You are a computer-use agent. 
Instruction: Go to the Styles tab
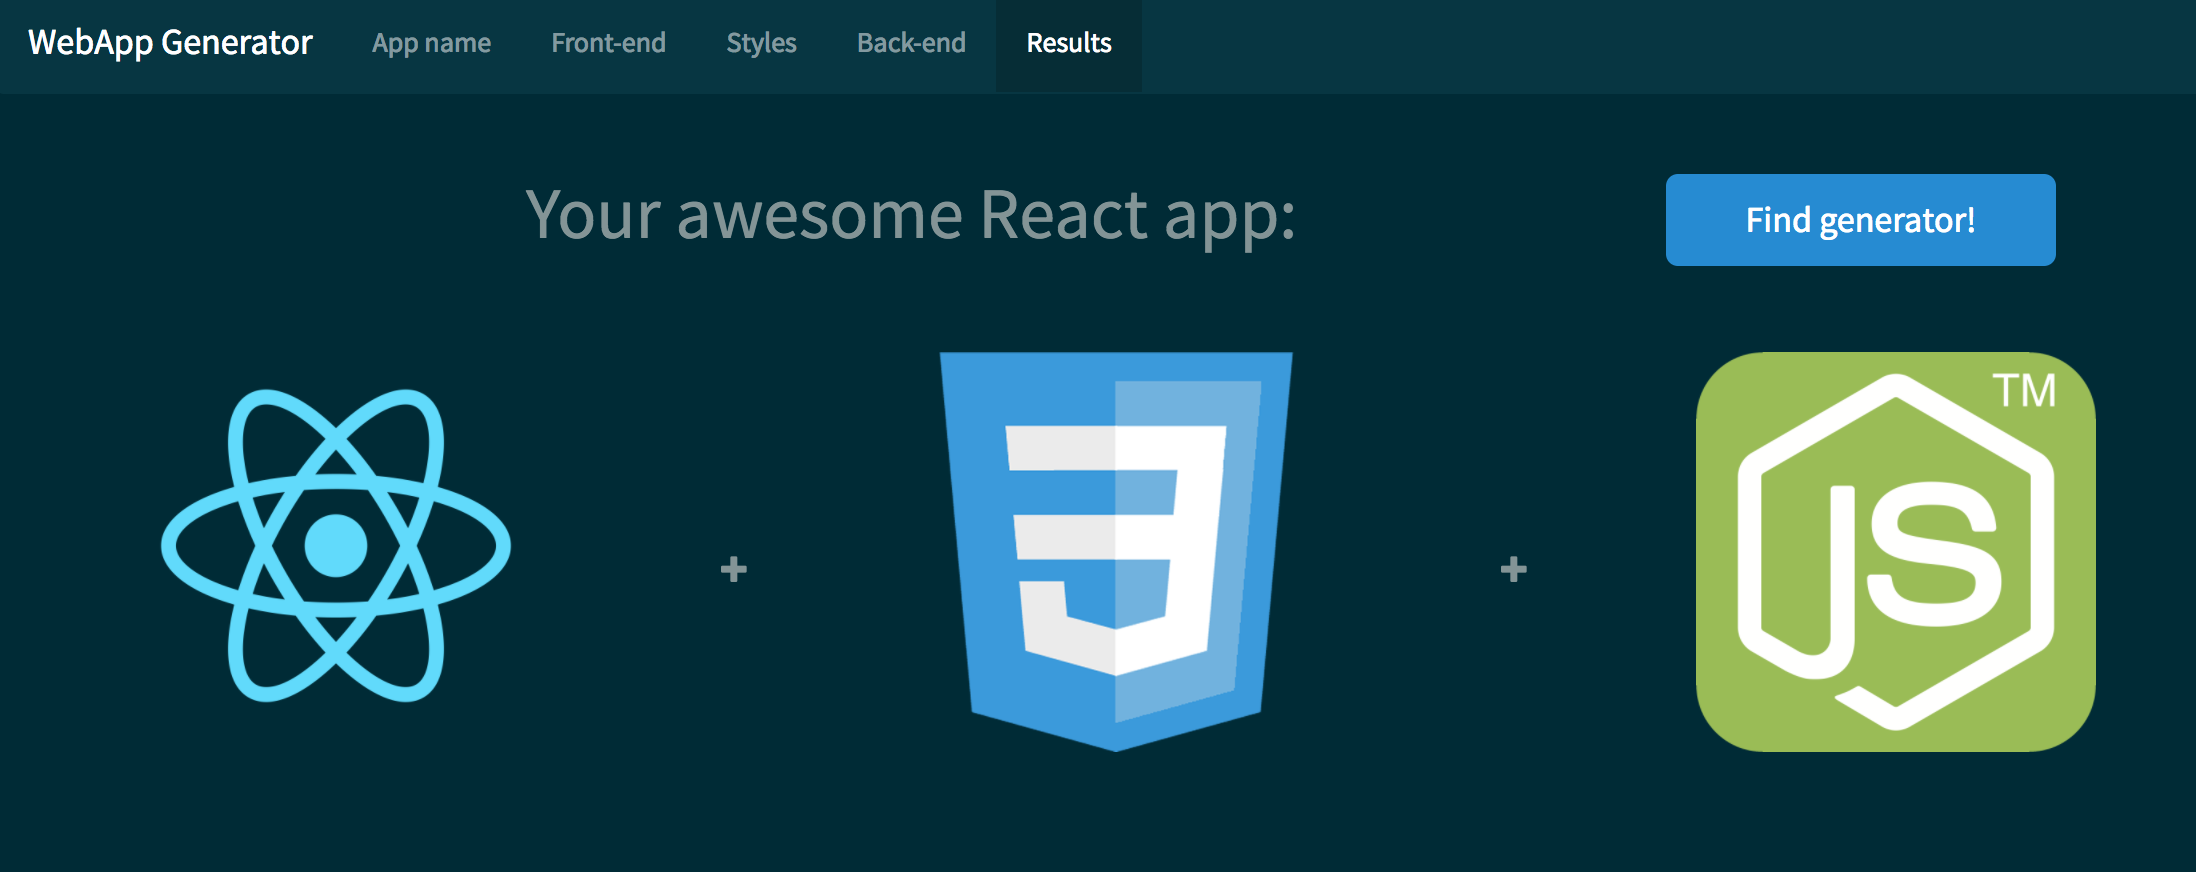761,44
